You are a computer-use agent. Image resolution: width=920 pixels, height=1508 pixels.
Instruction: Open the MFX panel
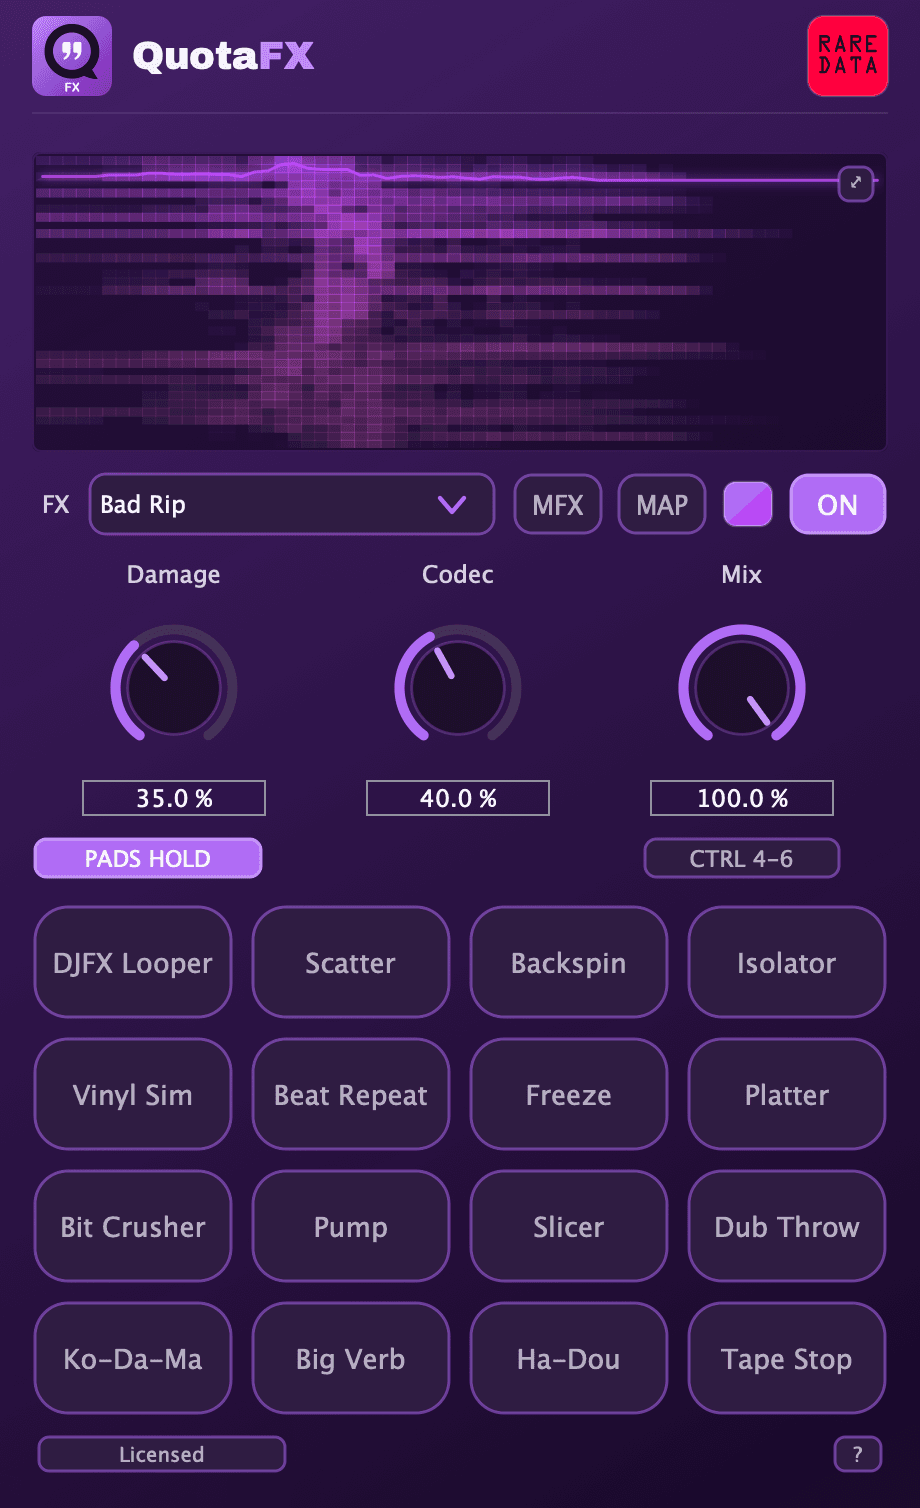coord(558,505)
